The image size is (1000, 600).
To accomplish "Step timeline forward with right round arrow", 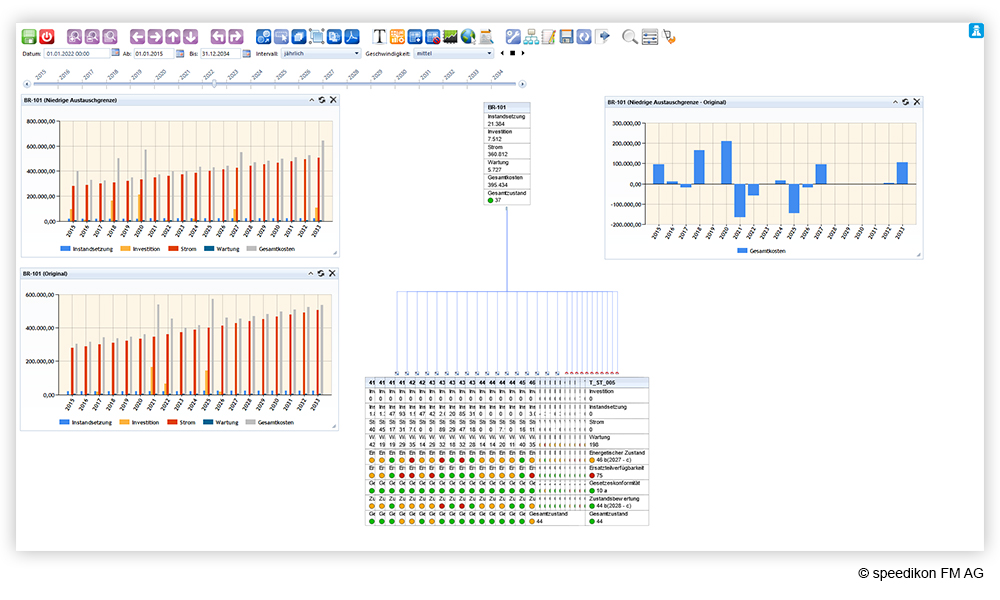I will tap(522, 84).
